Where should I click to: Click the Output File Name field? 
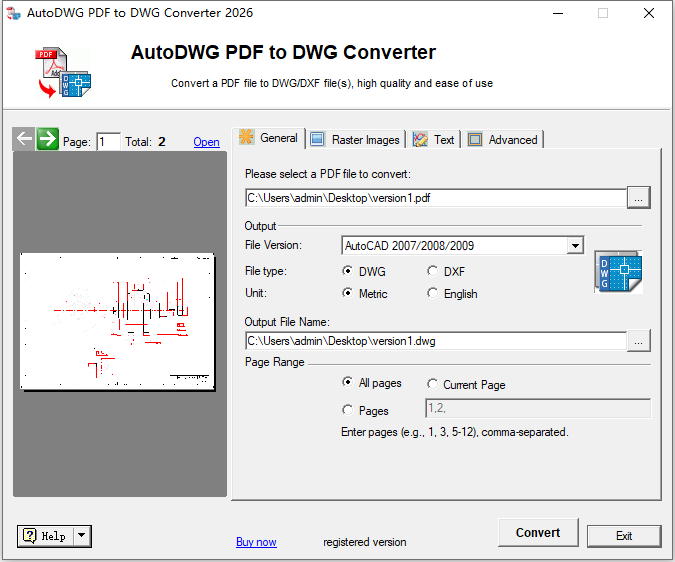point(436,341)
